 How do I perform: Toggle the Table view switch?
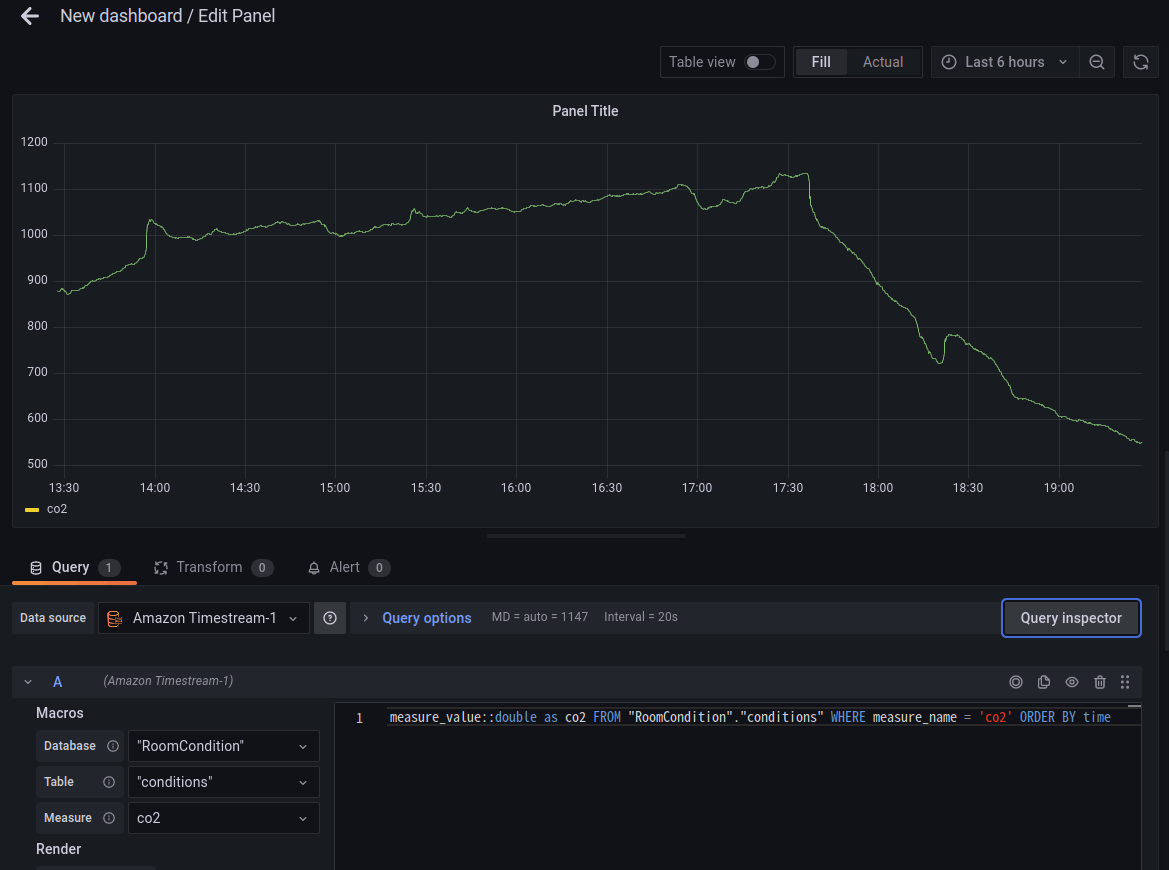click(x=760, y=62)
